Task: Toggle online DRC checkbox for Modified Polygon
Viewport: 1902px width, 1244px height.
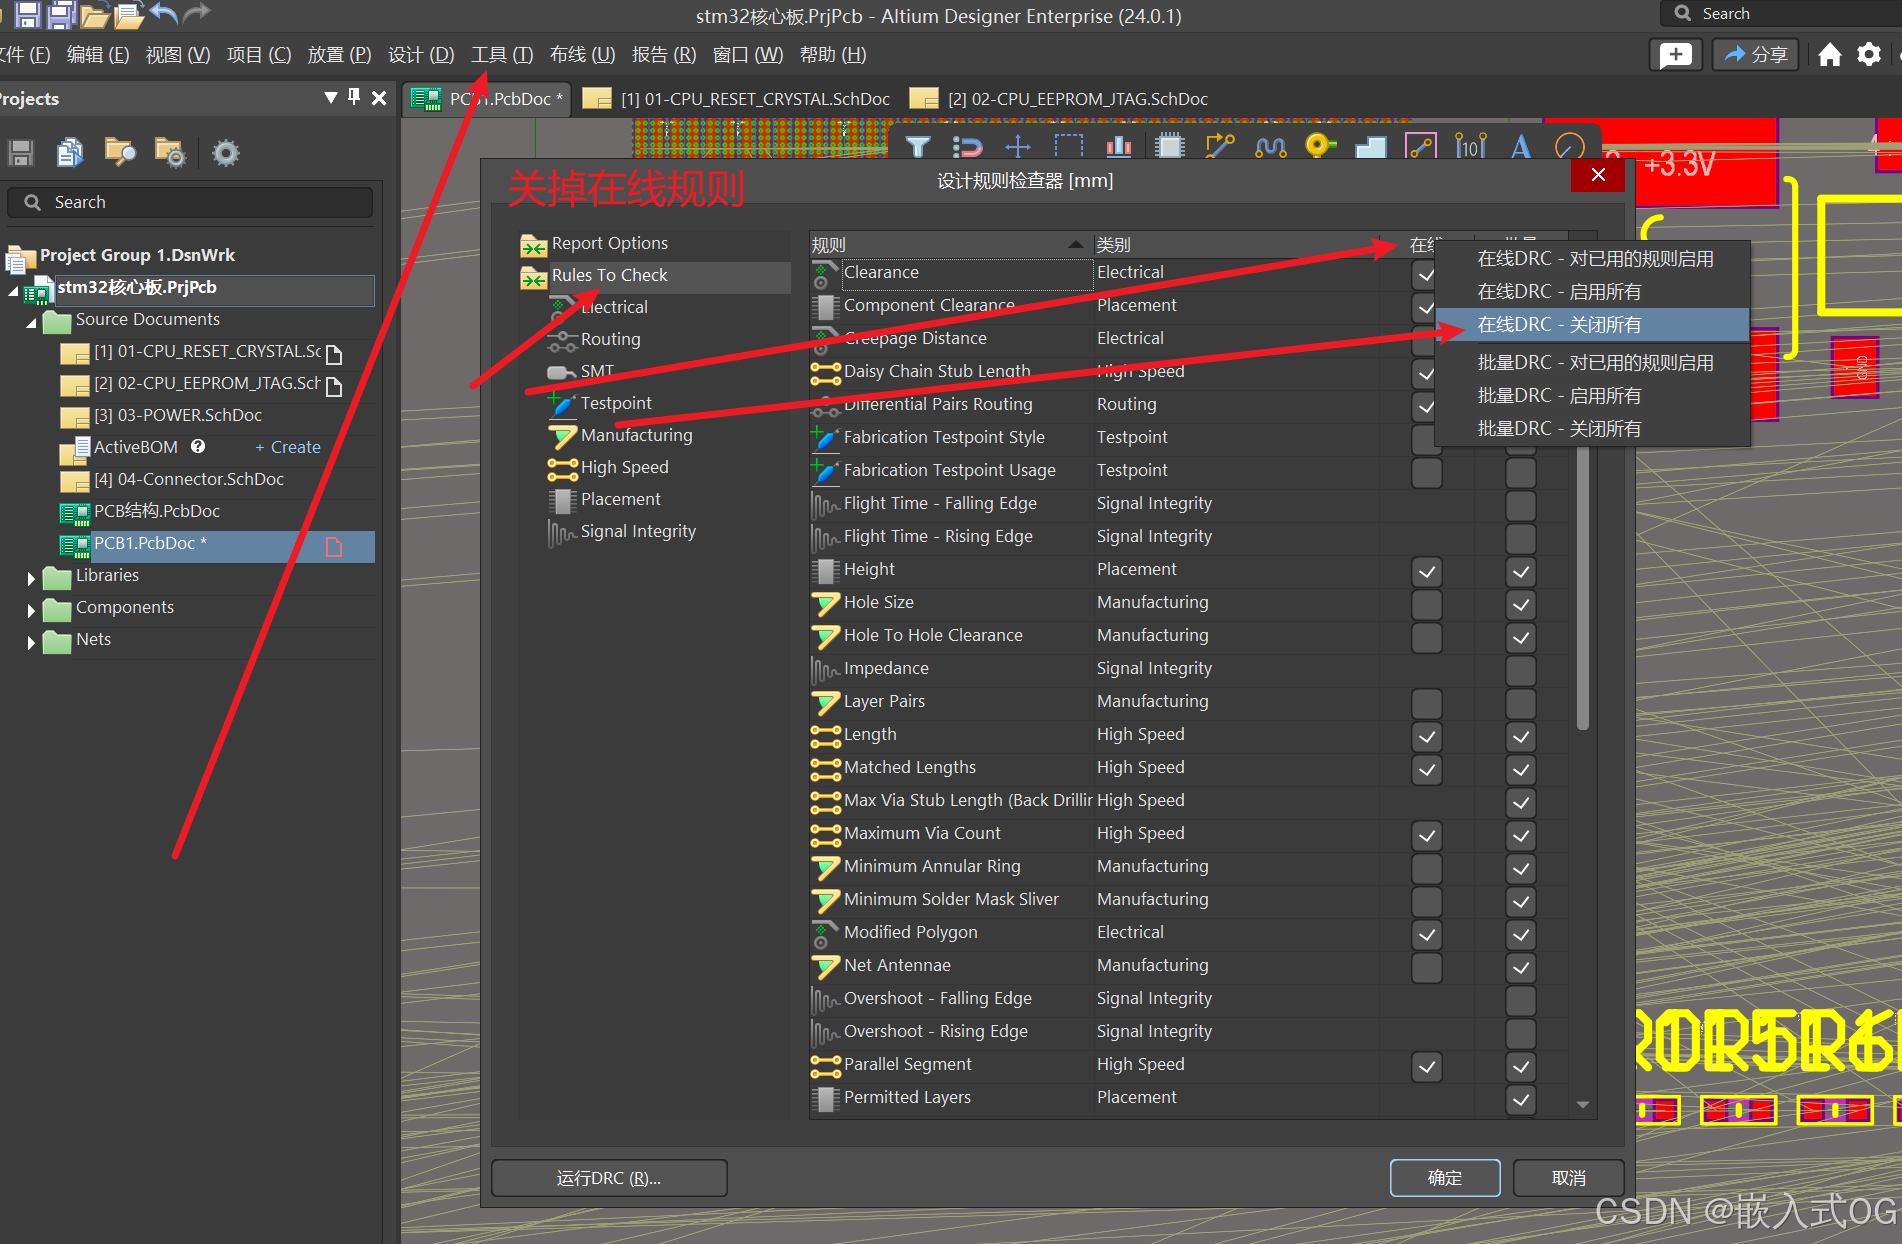Action: pos(1427,935)
